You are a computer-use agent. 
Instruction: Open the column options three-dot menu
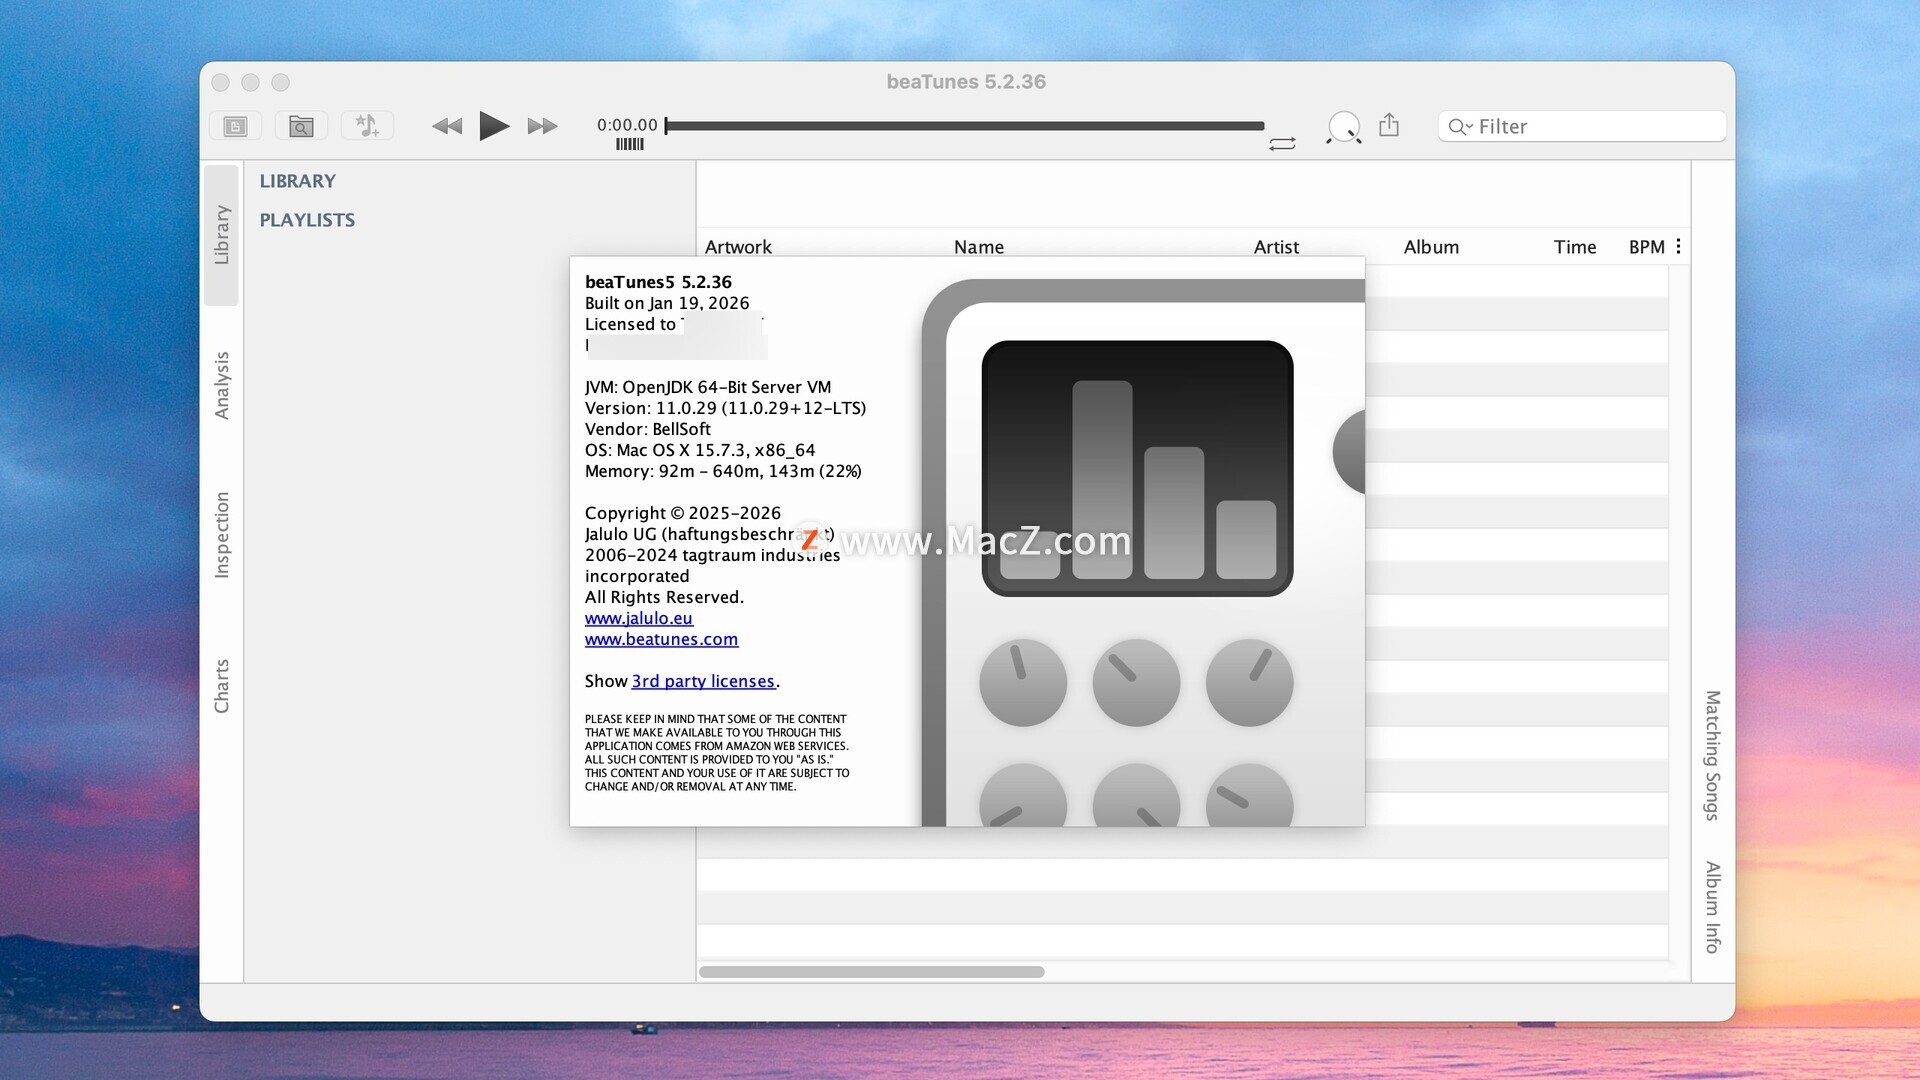(x=1678, y=247)
